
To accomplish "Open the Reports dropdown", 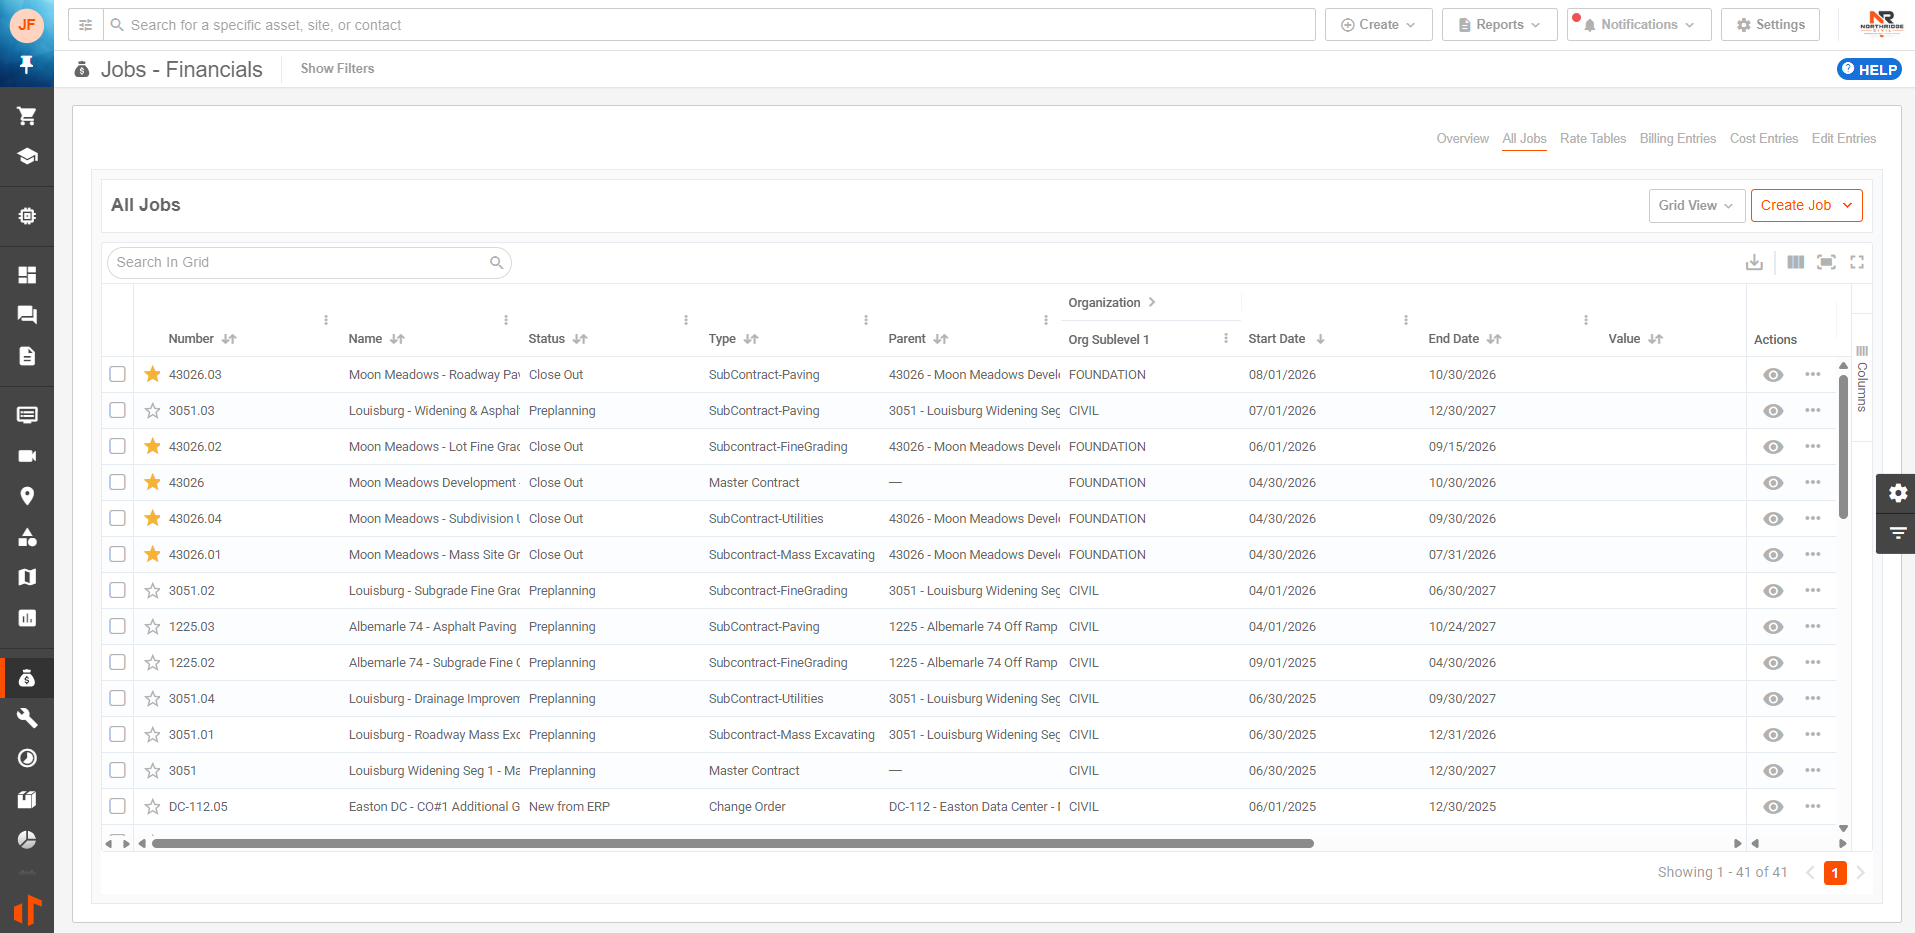I will (1499, 25).
